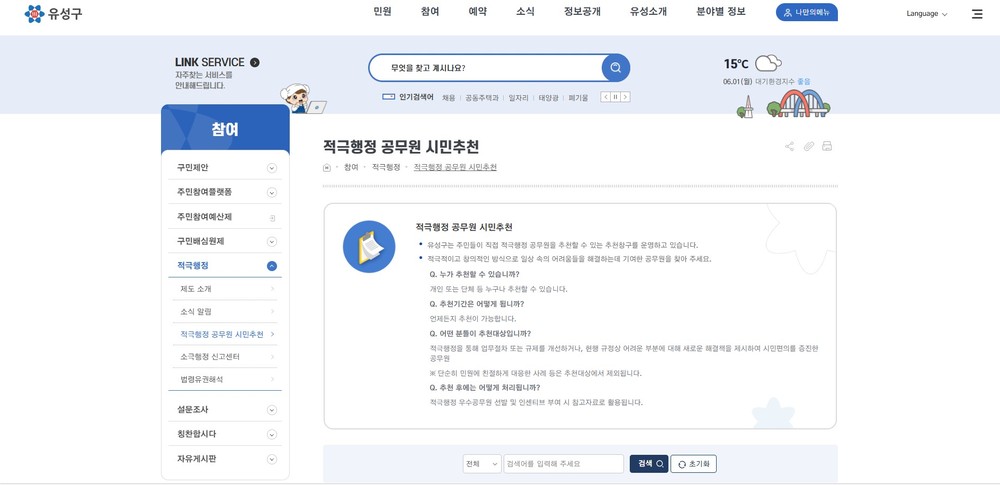Click the 자유게시판 sidebar label
Screen dimensions: 1000x485
pyautogui.click(x=196, y=458)
